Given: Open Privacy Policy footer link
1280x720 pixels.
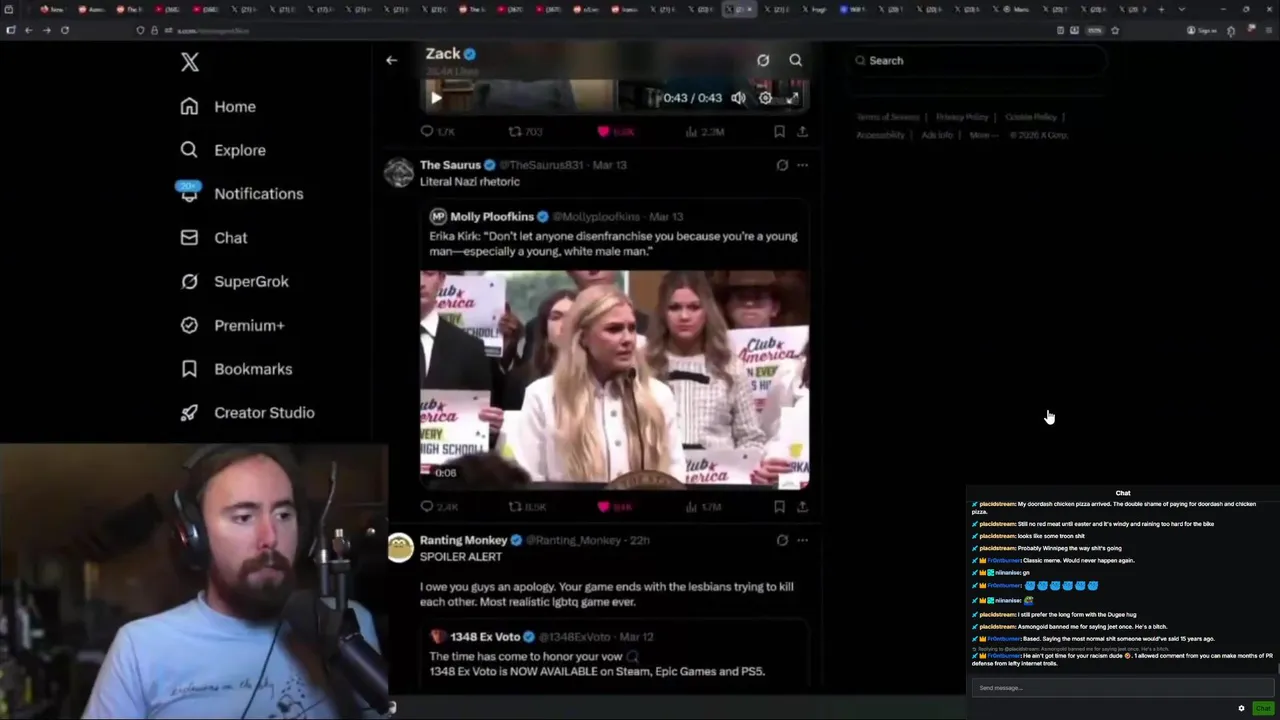Looking at the screenshot, I should pos(962,117).
